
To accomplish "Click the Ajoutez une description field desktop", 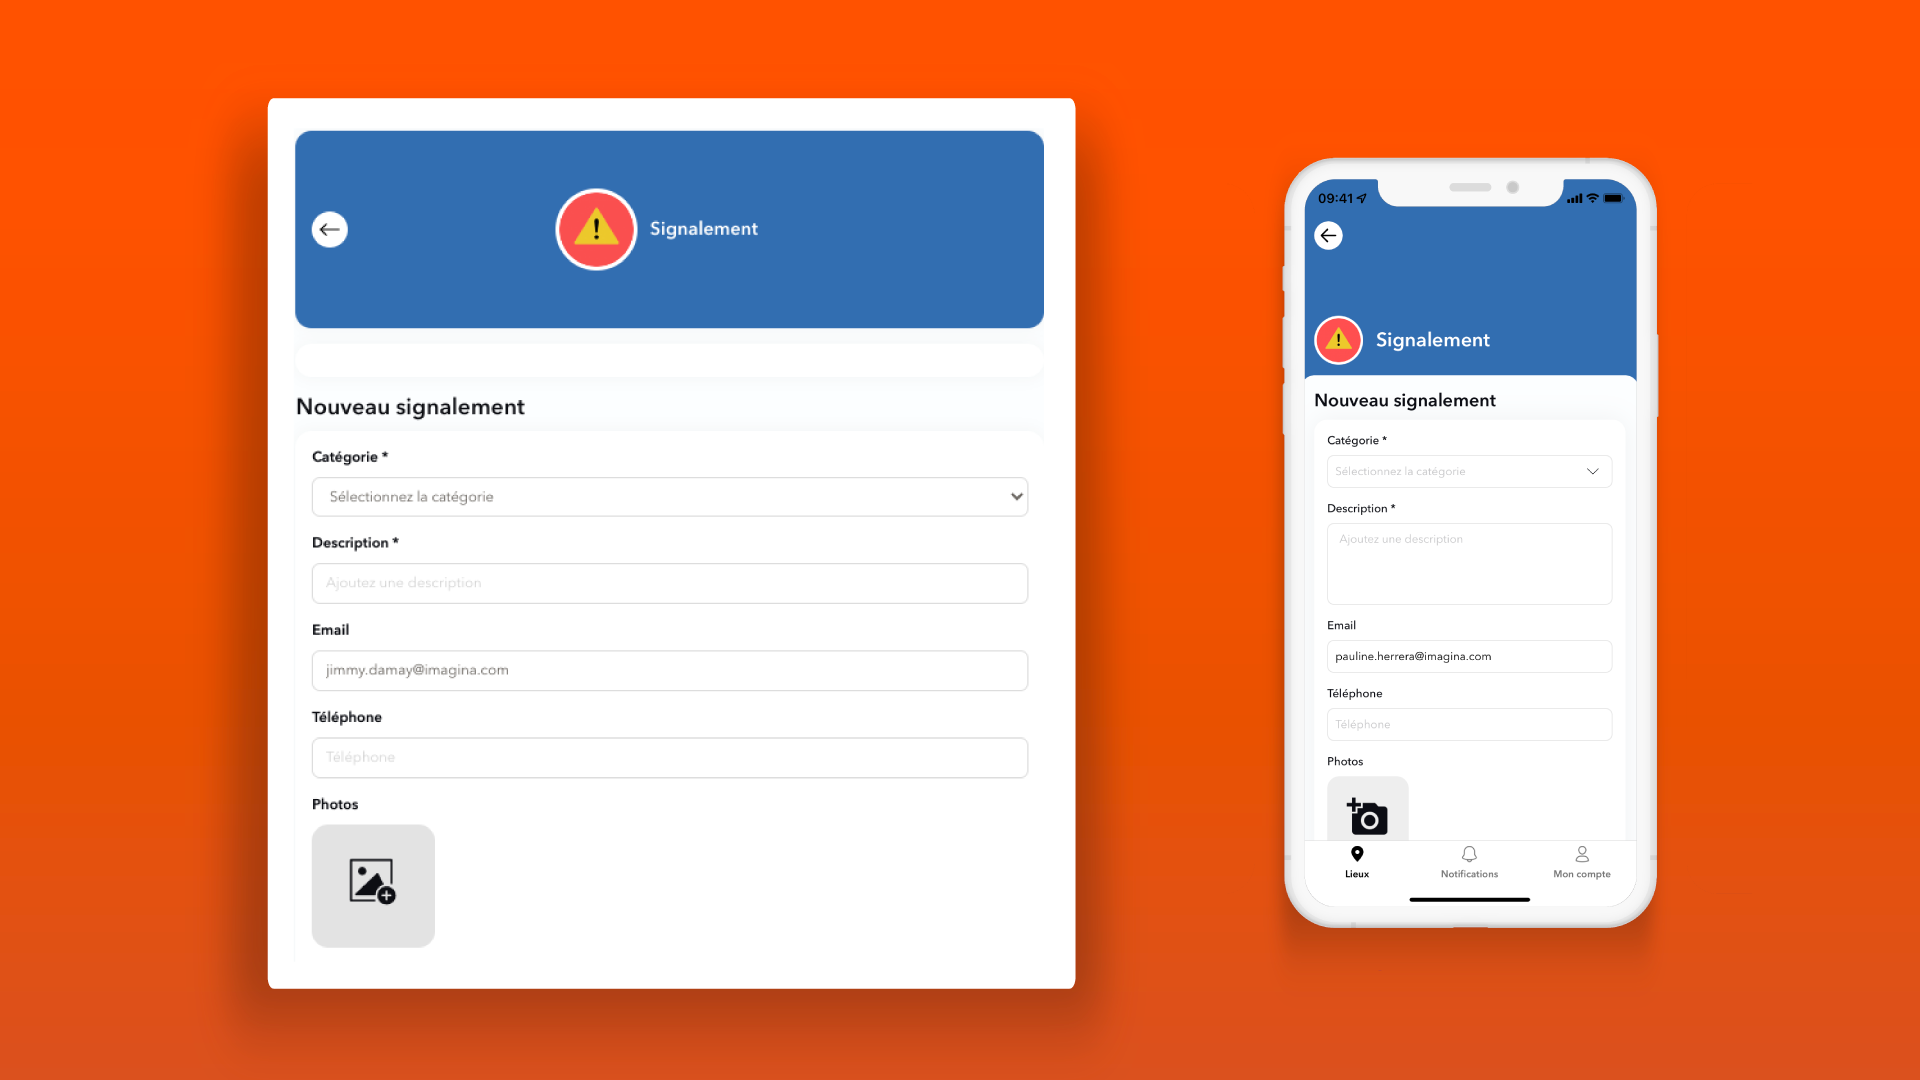I will 669,583.
